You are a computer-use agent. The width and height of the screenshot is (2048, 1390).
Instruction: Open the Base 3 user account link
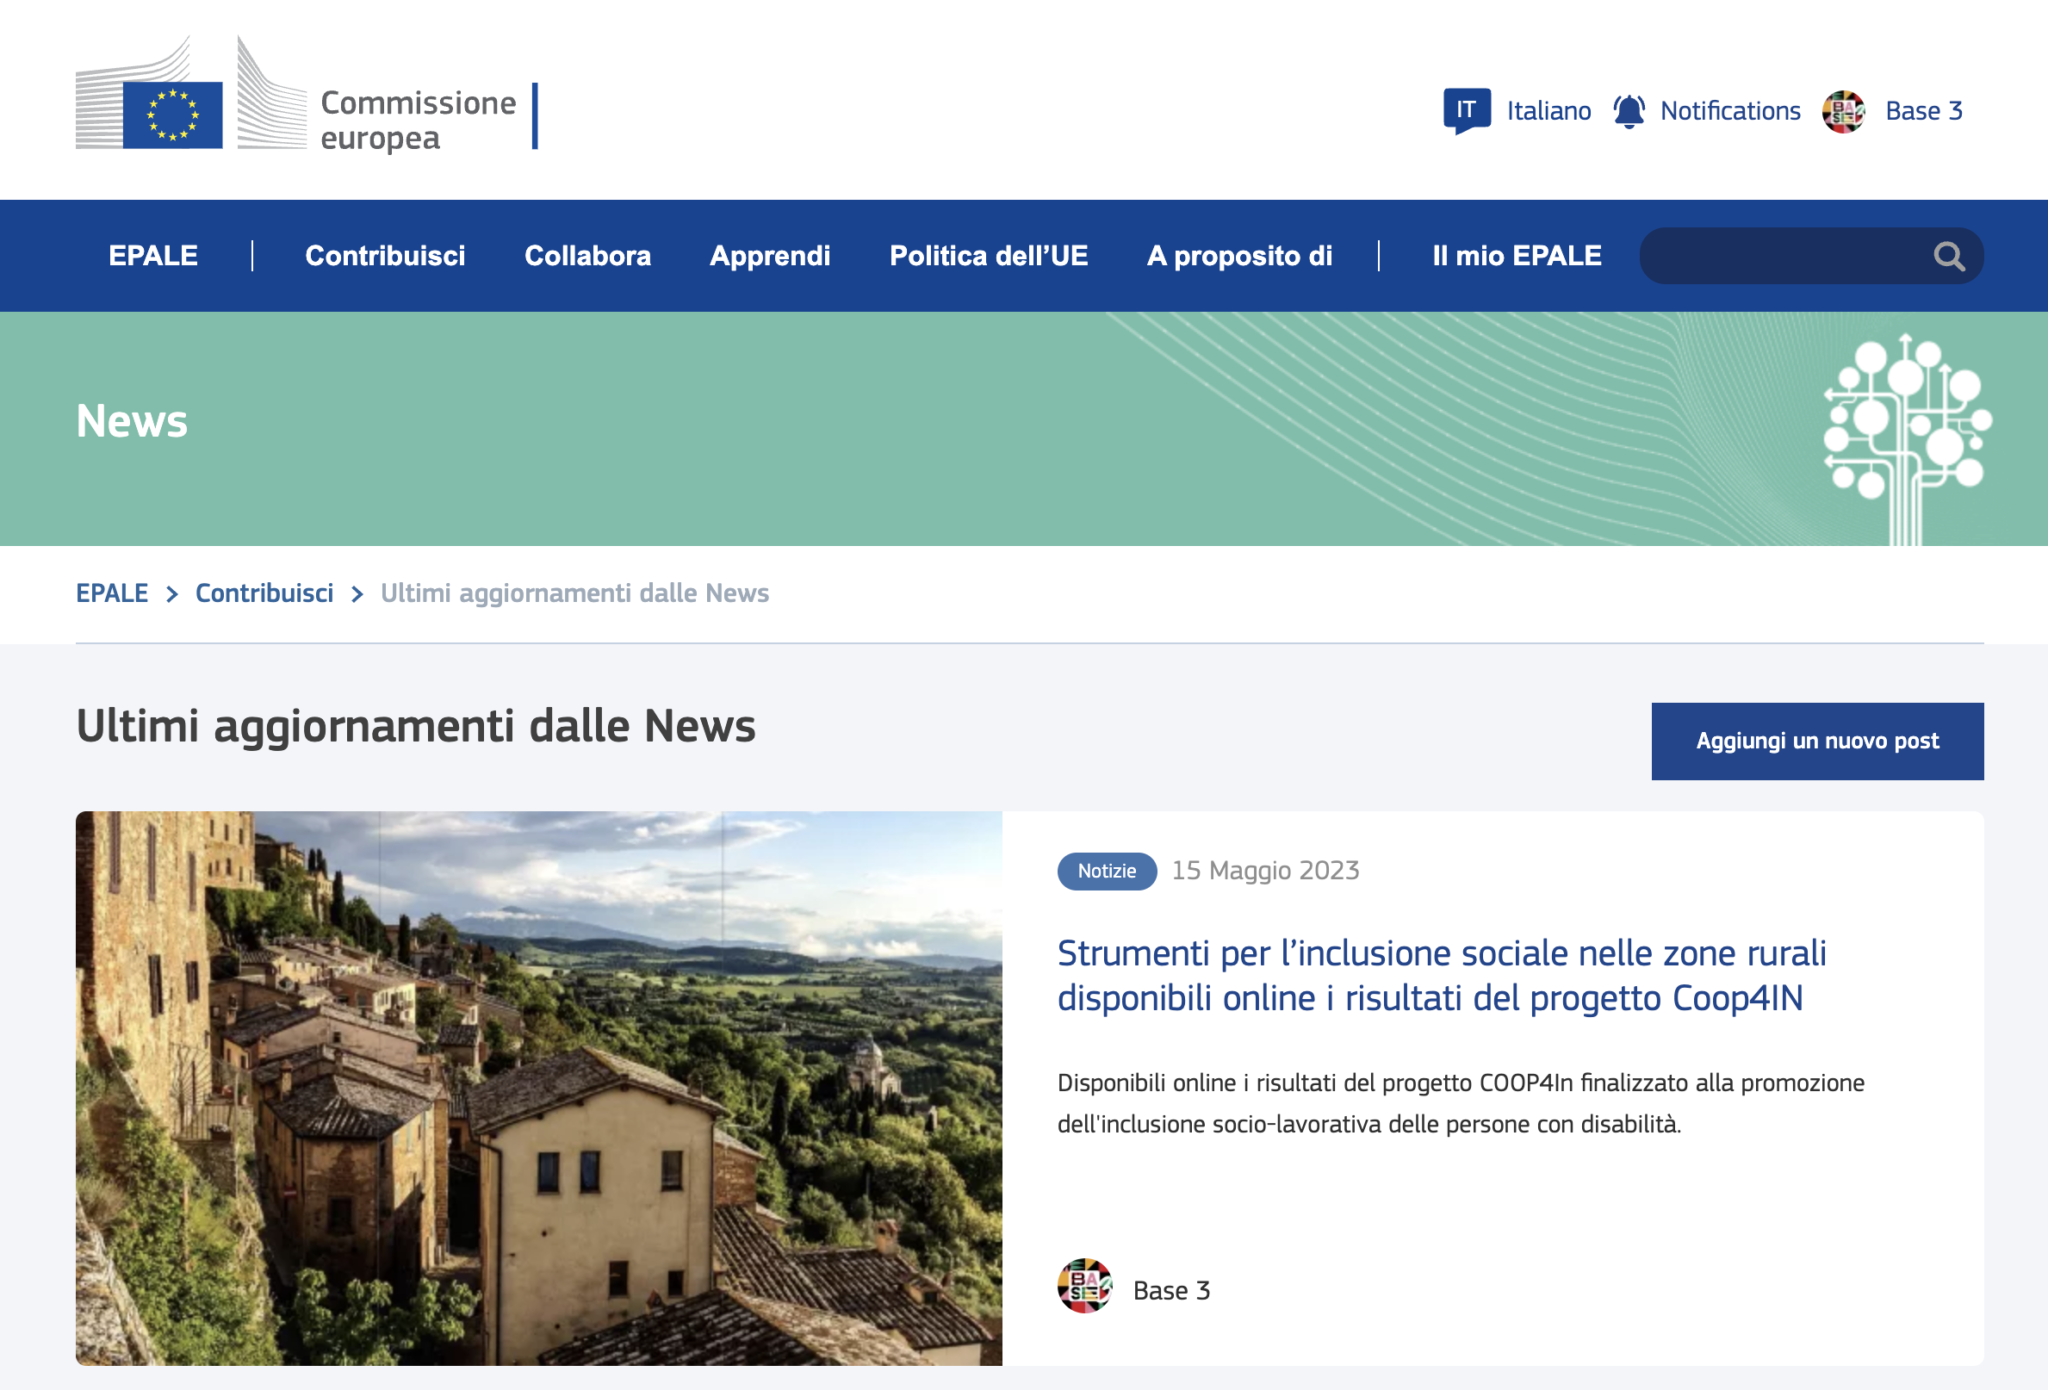click(1924, 111)
